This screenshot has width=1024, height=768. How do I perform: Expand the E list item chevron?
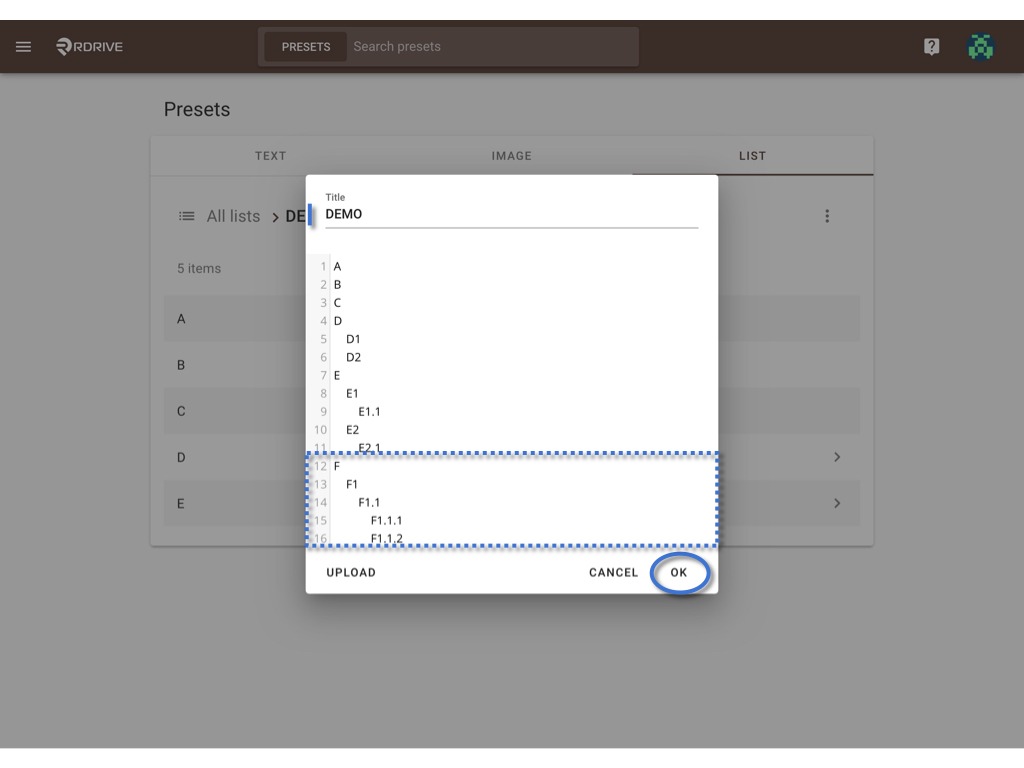coord(837,504)
